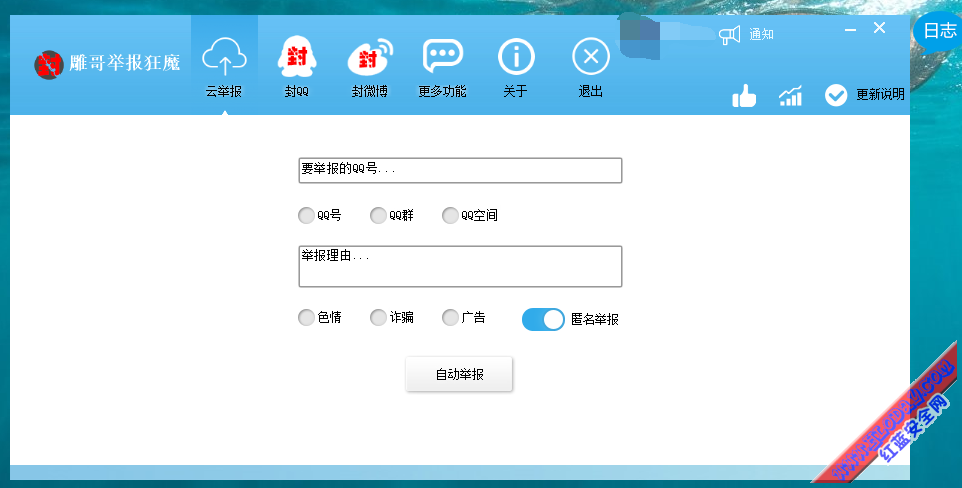The image size is (962, 488).
Task: Choose 色情 as report reason
Action: (306, 317)
